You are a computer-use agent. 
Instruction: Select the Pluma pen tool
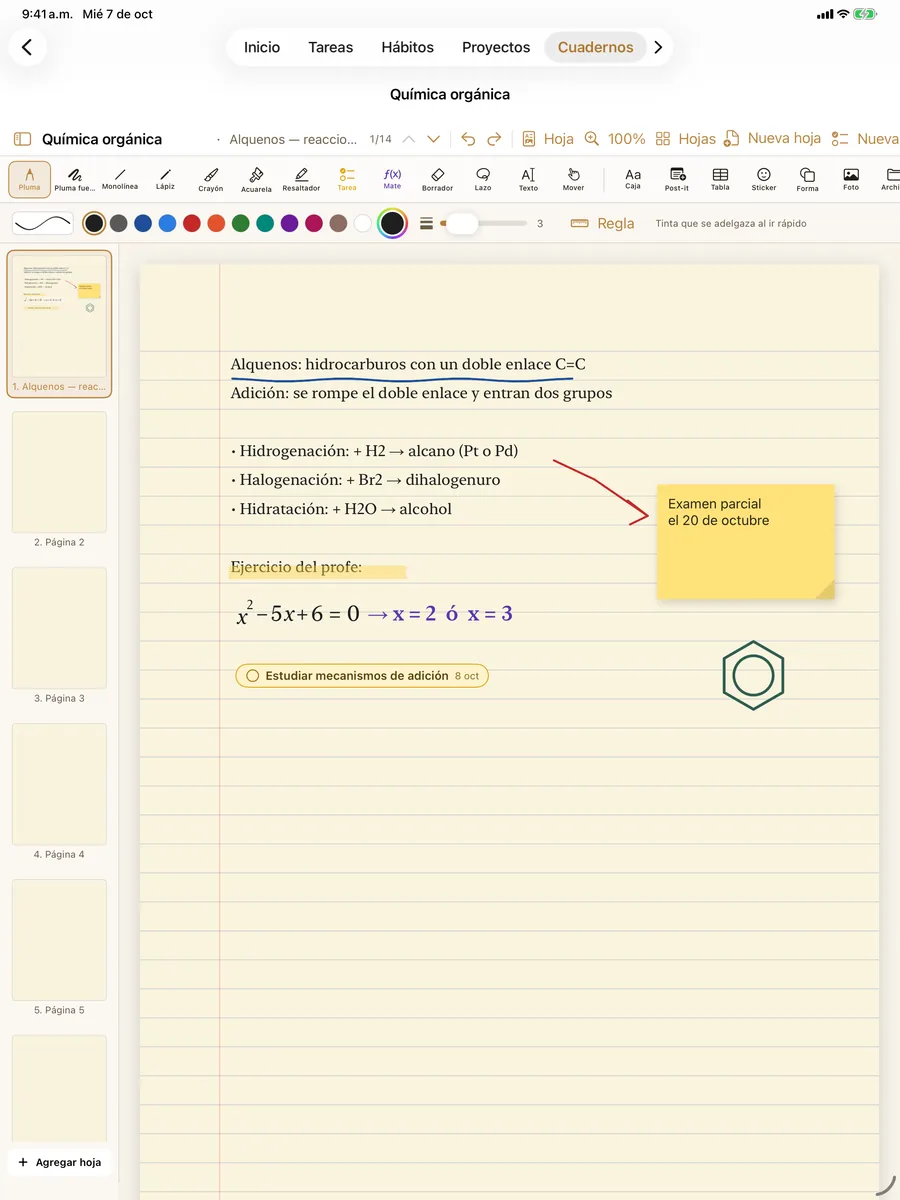[x=29, y=179]
